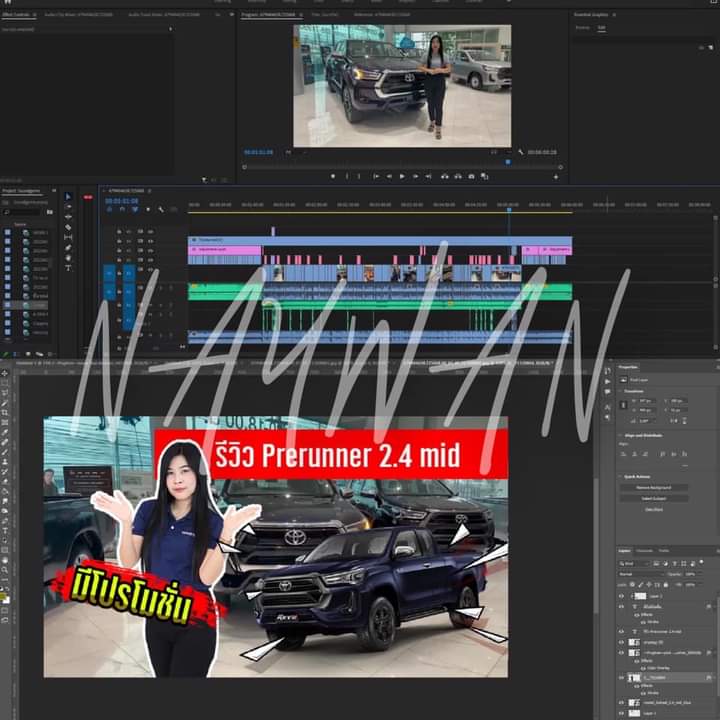Image resolution: width=720 pixels, height=720 pixels.
Task: Select the Type tool in Premiere toolbar
Action: (68, 267)
